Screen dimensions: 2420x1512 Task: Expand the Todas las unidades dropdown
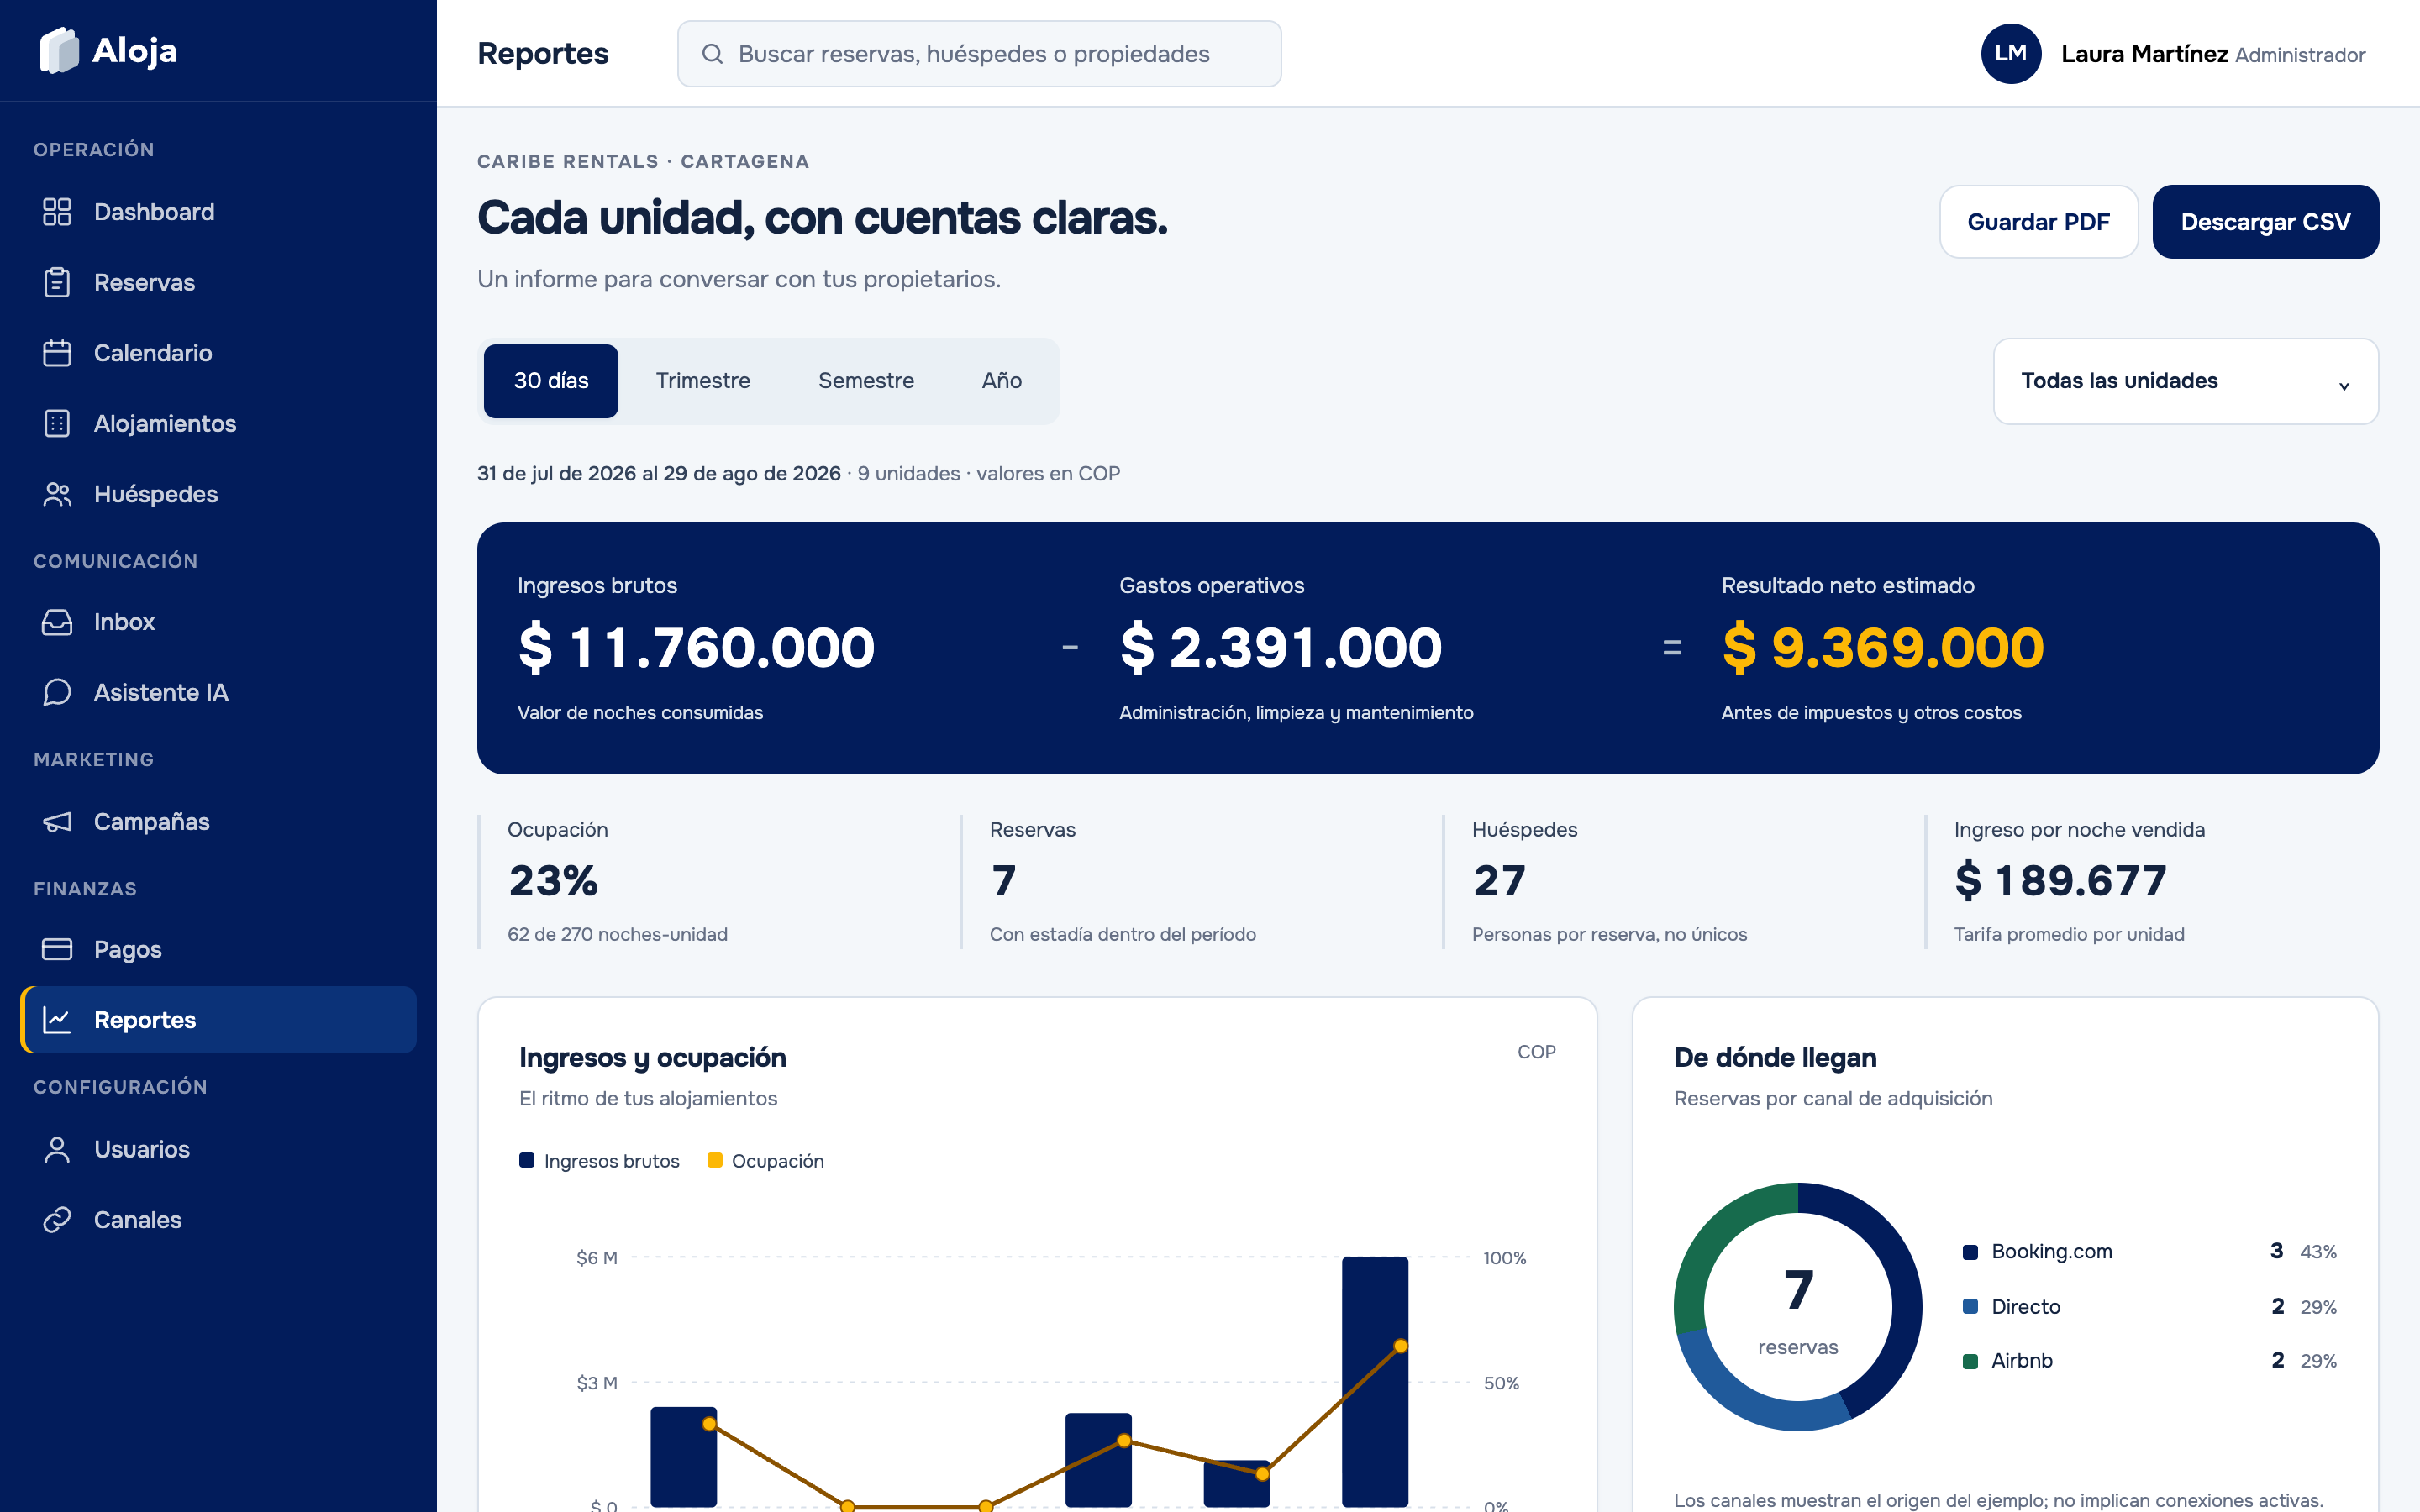pos(2186,381)
